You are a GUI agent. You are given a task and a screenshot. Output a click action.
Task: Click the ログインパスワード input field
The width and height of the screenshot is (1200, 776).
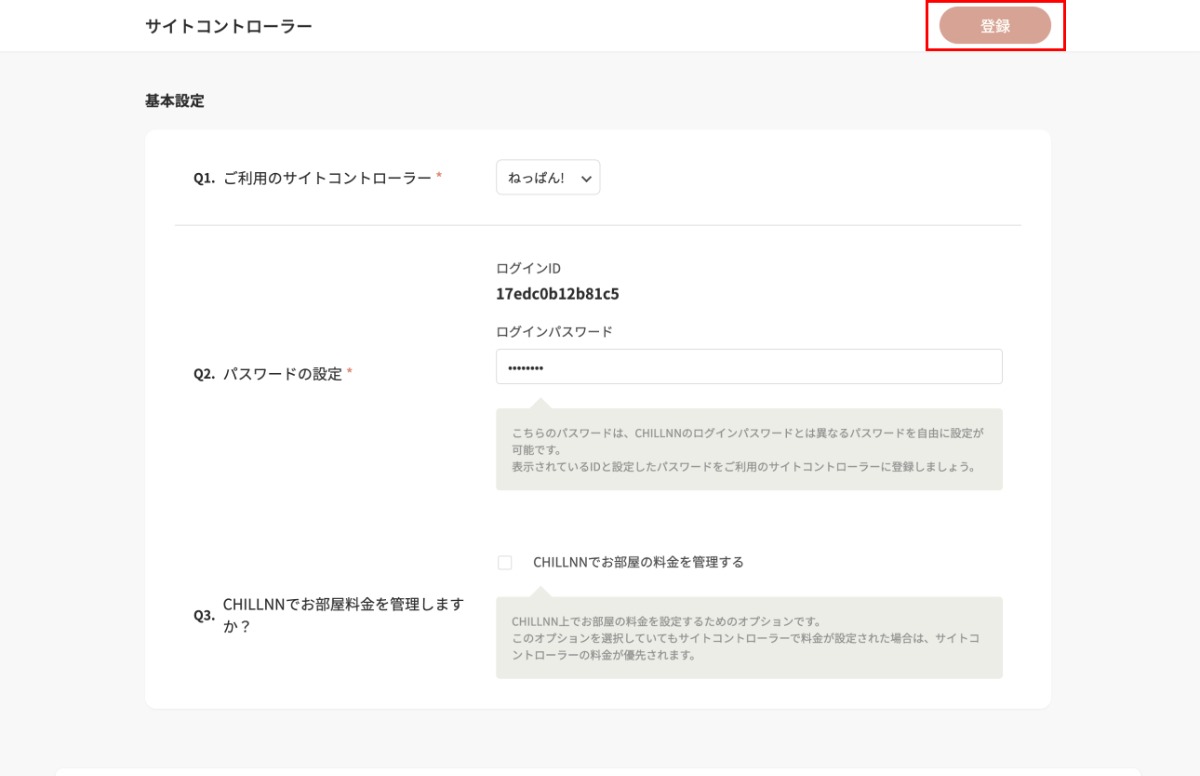tap(748, 367)
